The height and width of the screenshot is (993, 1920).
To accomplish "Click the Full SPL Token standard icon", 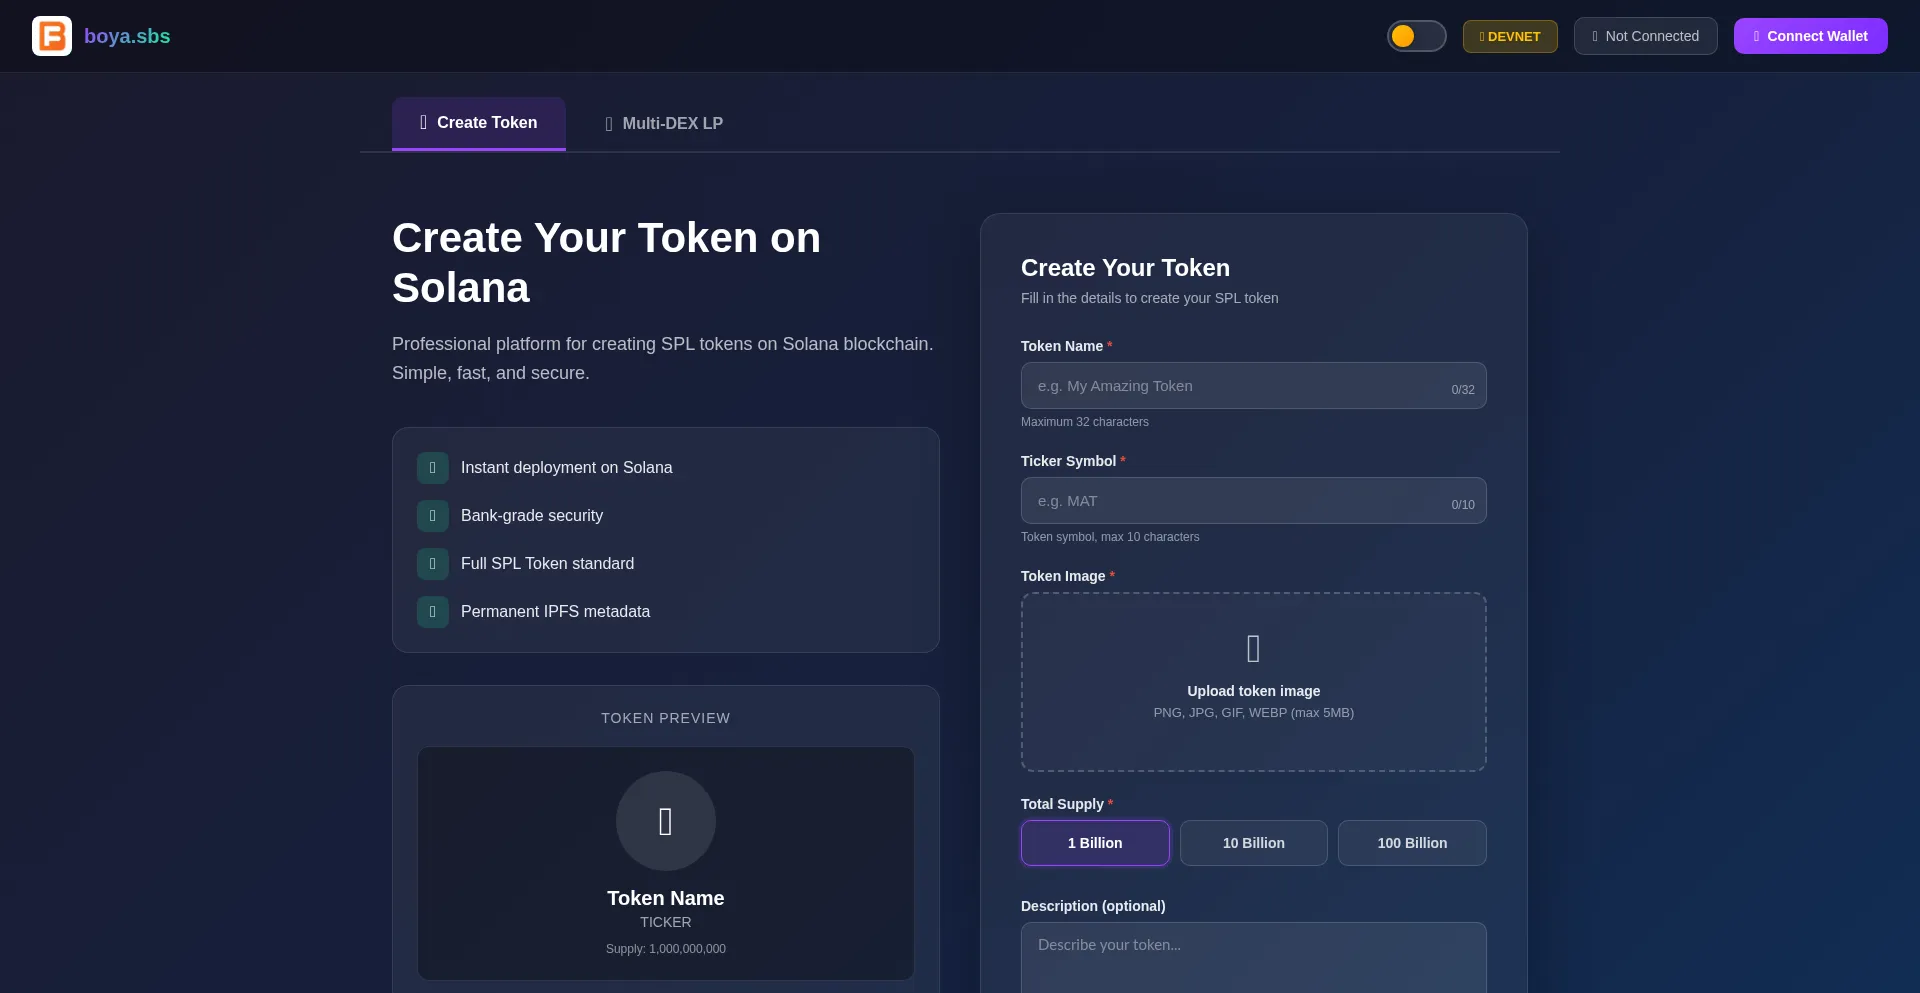I will (x=433, y=564).
